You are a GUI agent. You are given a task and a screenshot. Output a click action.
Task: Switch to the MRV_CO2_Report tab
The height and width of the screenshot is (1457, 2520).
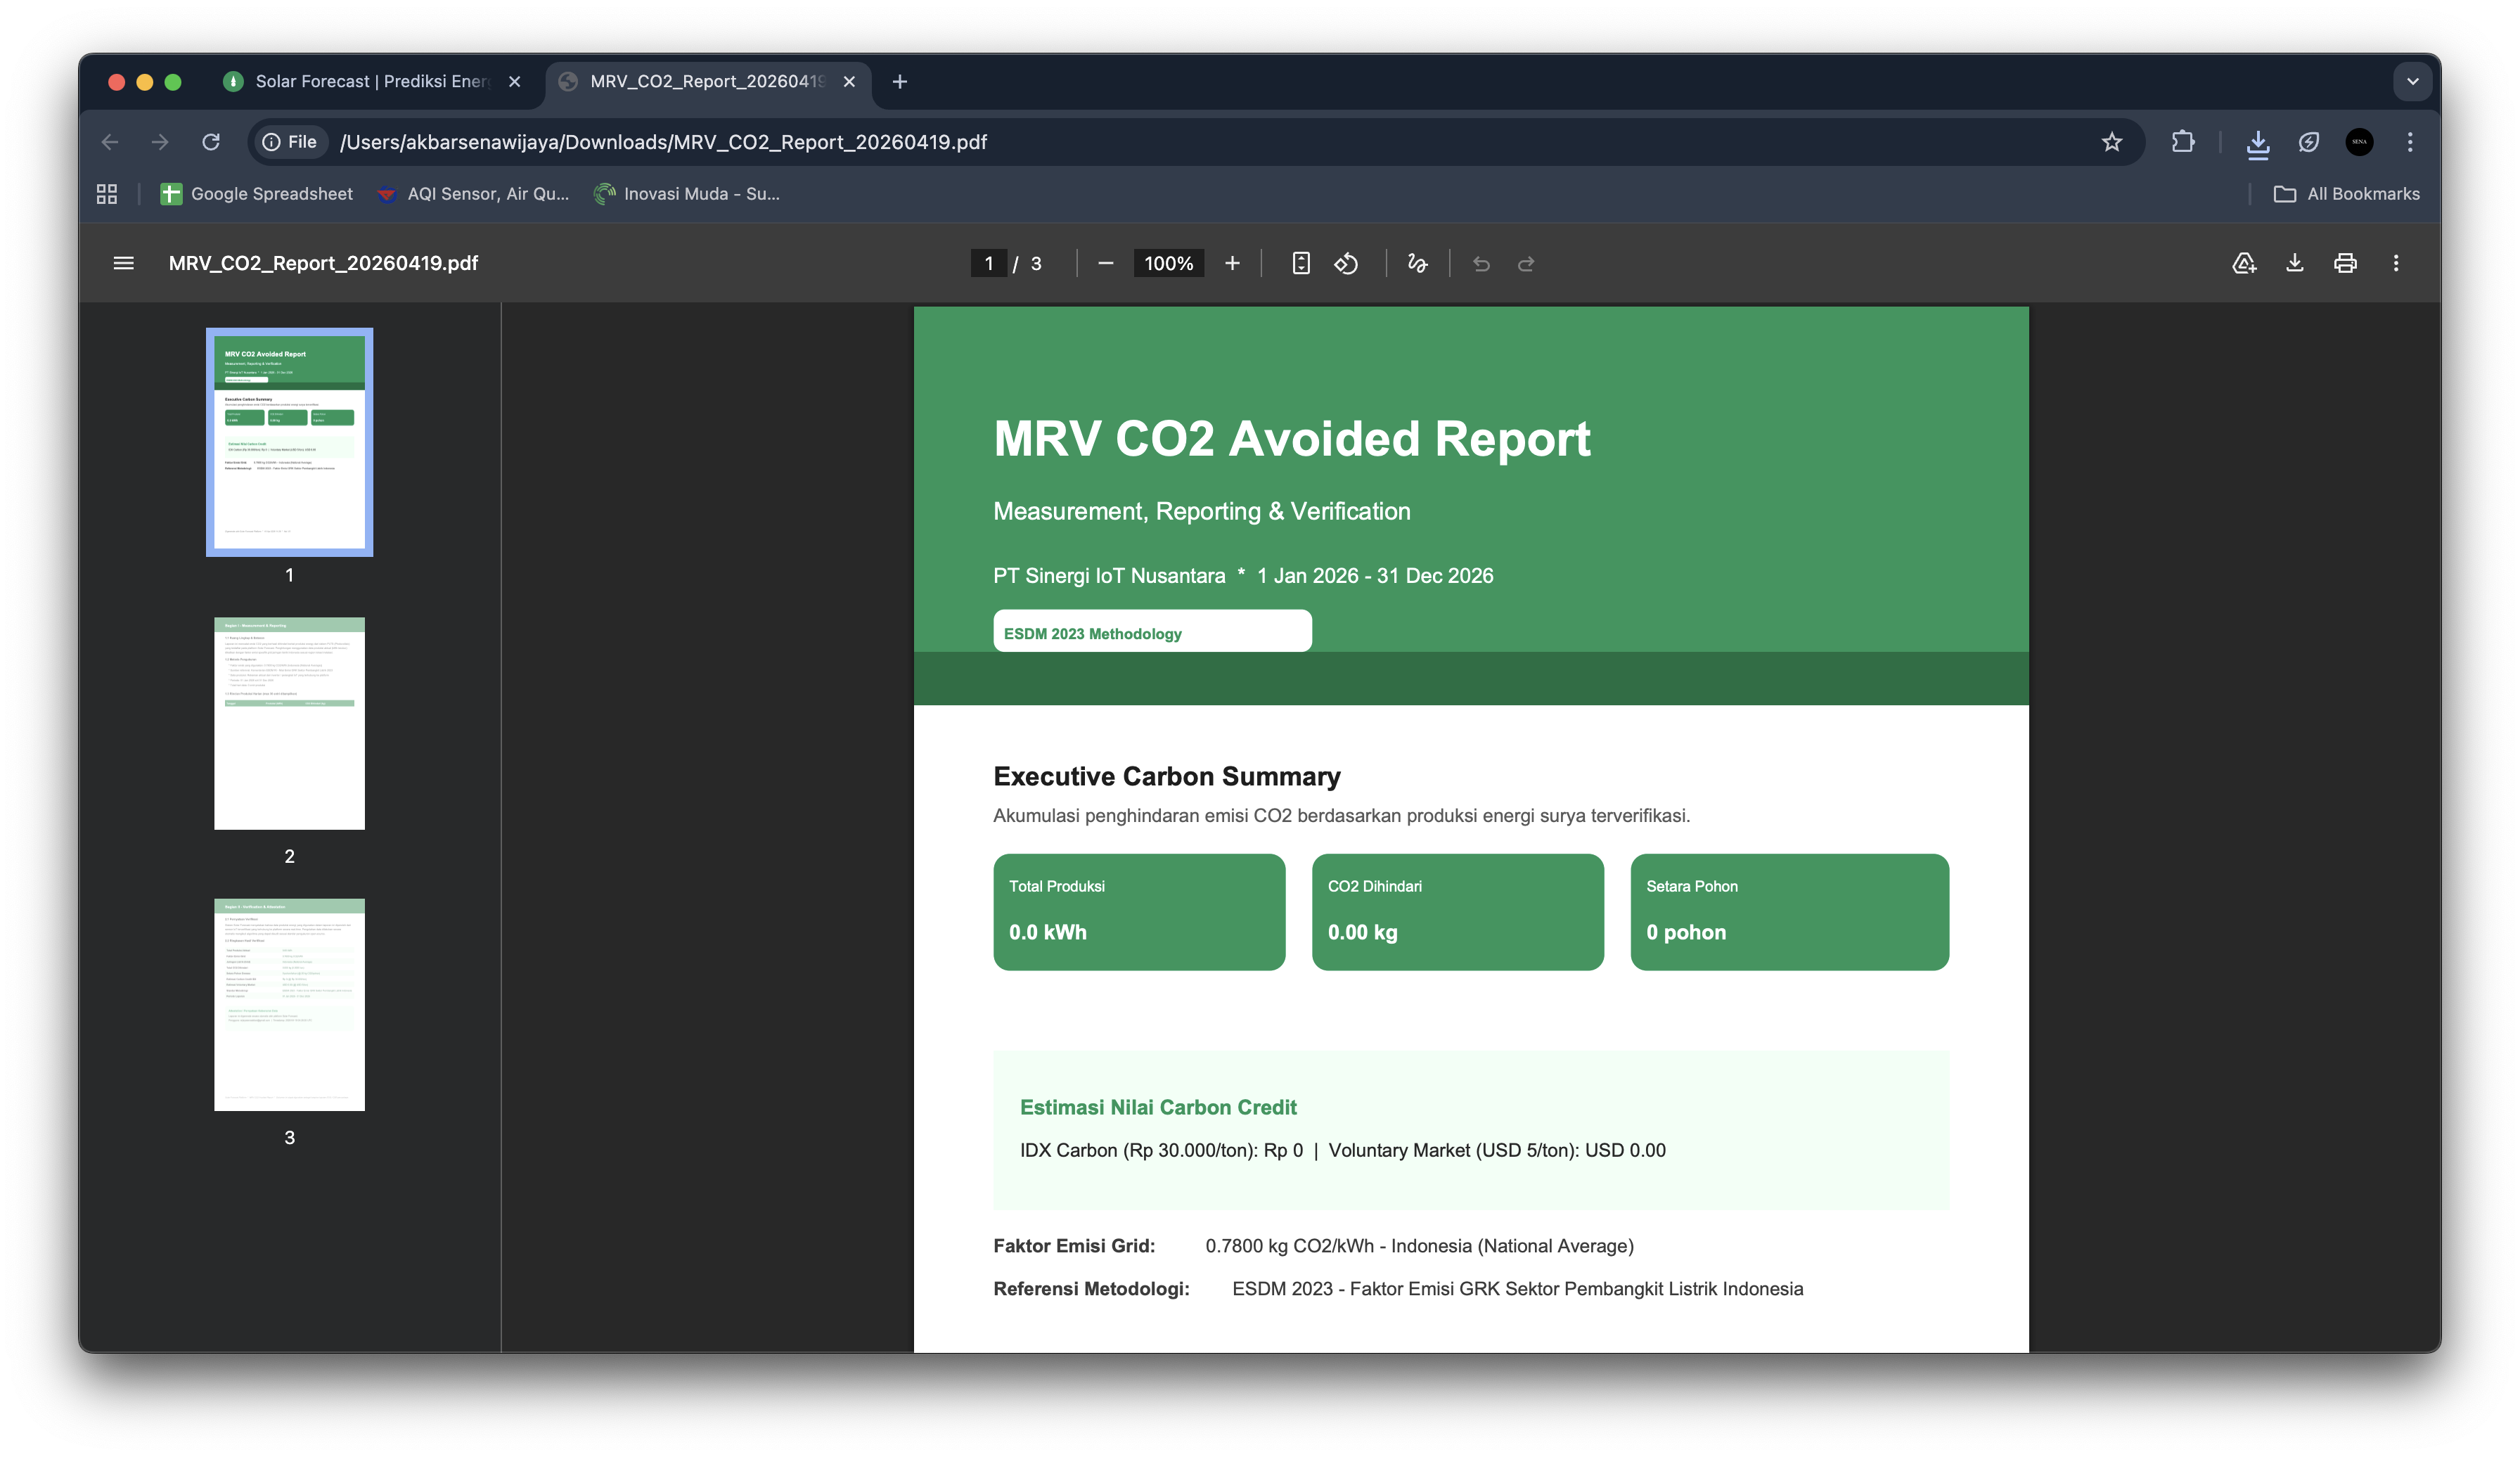coord(700,82)
